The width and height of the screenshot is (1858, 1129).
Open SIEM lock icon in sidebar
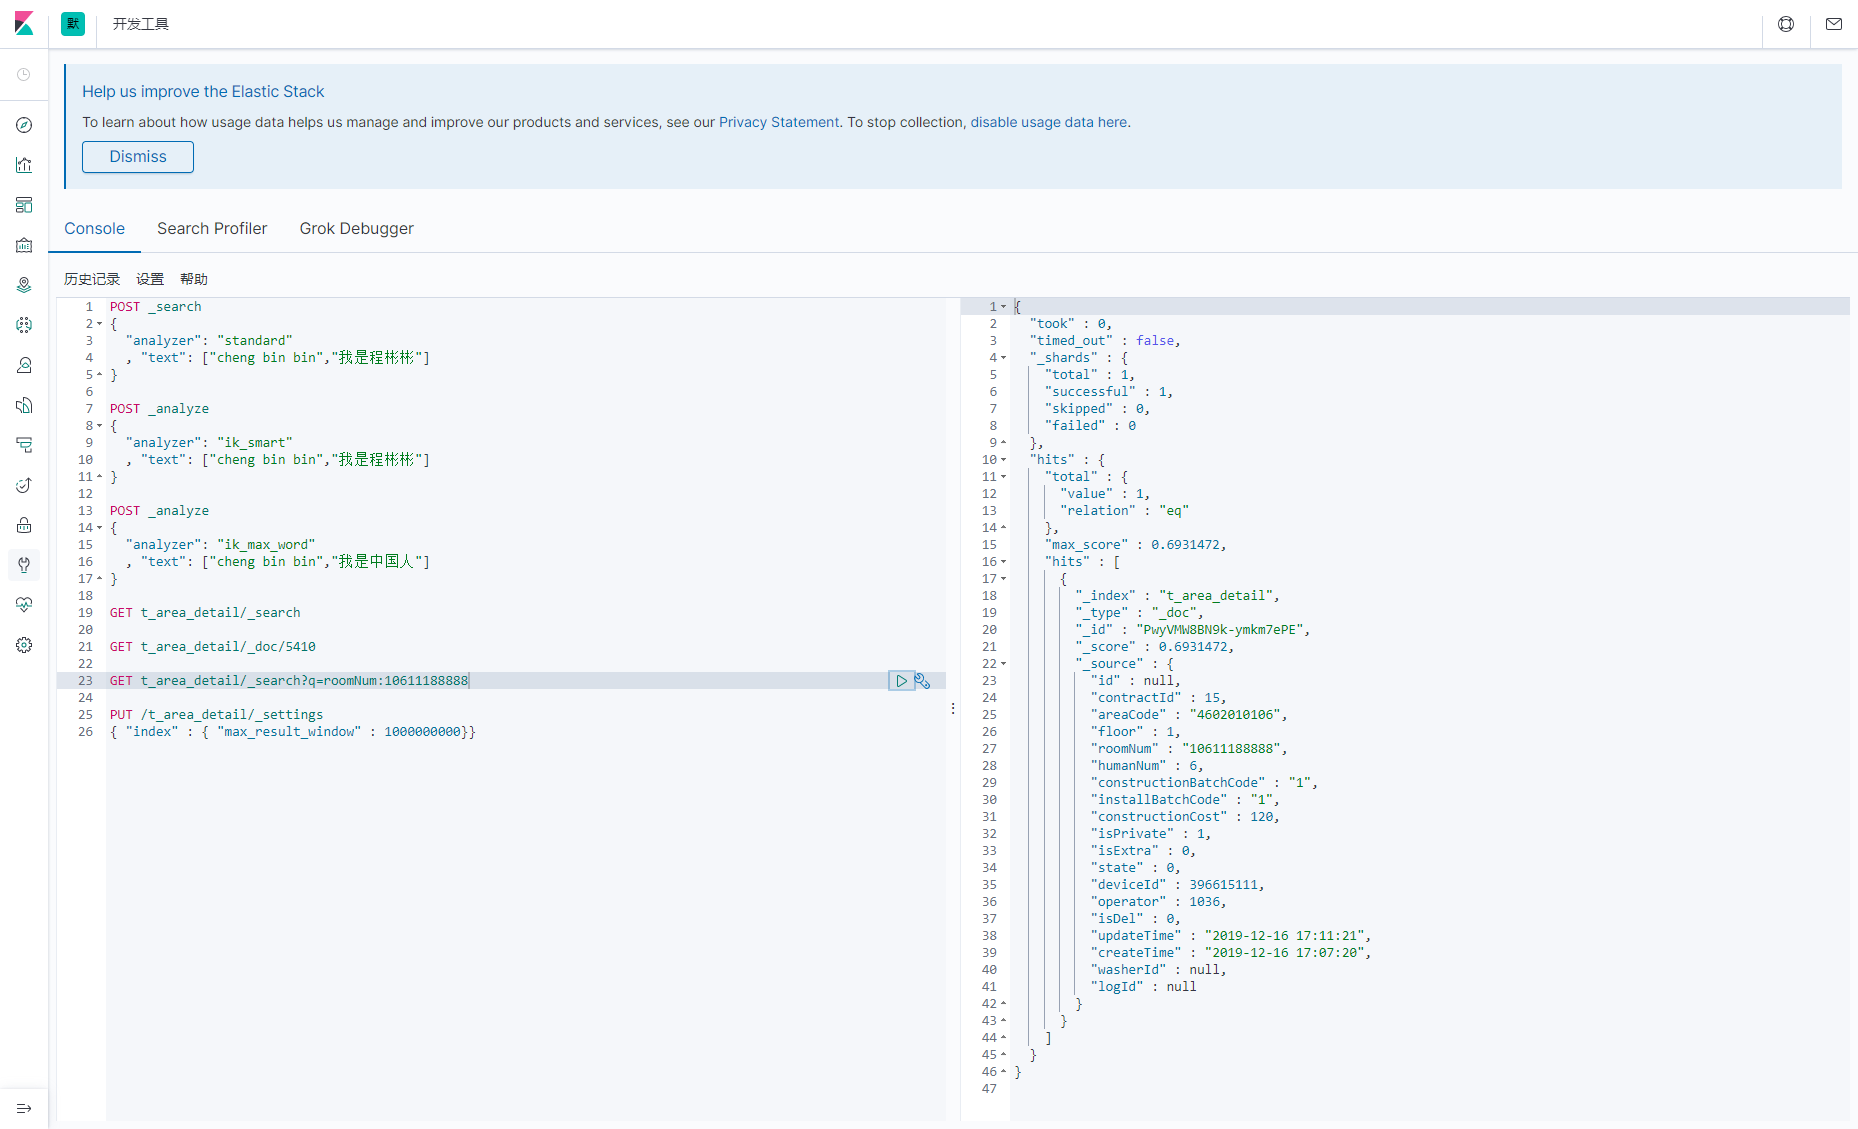pos(24,525)
